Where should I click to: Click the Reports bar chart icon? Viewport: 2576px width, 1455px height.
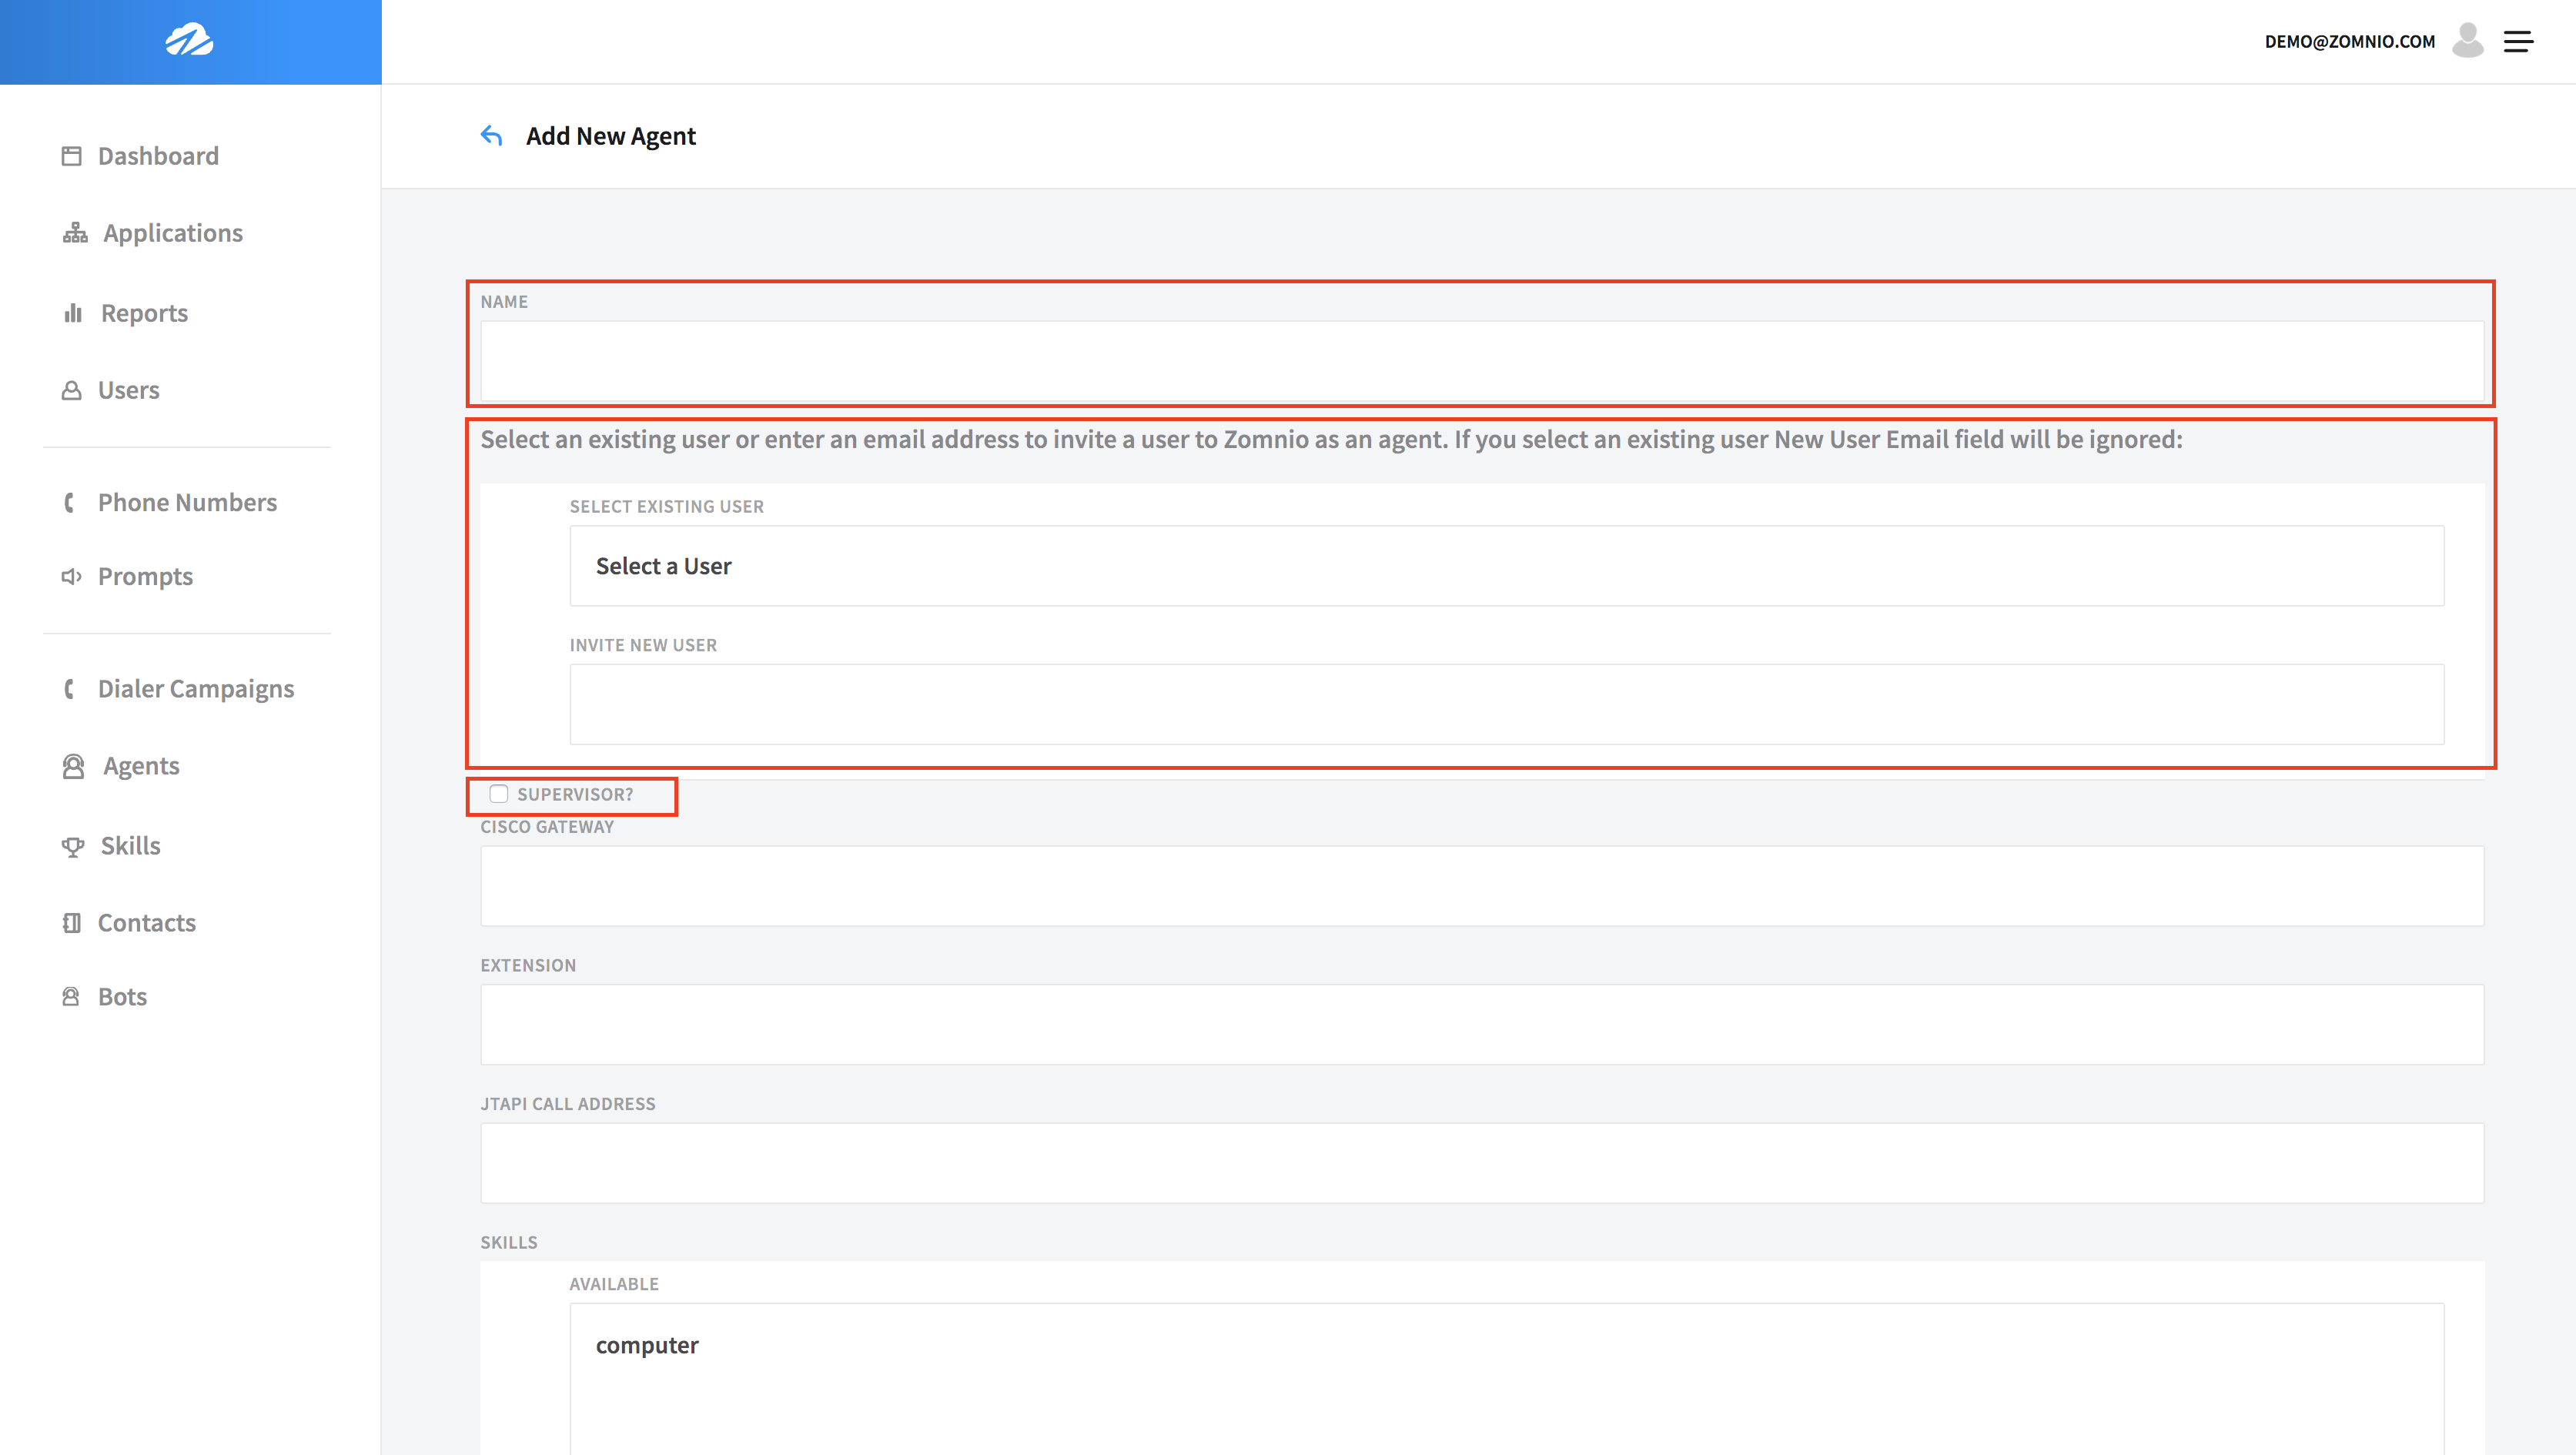(x=73, y=313)
